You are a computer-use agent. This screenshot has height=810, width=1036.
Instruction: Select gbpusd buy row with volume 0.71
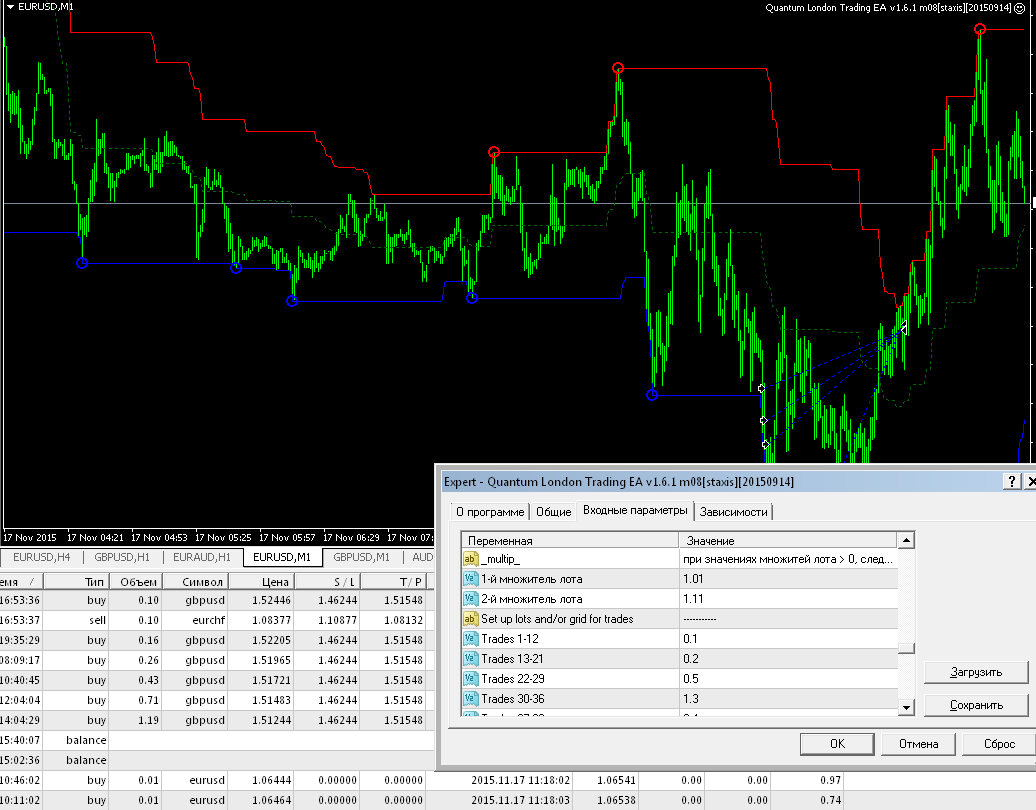point(217,700)
